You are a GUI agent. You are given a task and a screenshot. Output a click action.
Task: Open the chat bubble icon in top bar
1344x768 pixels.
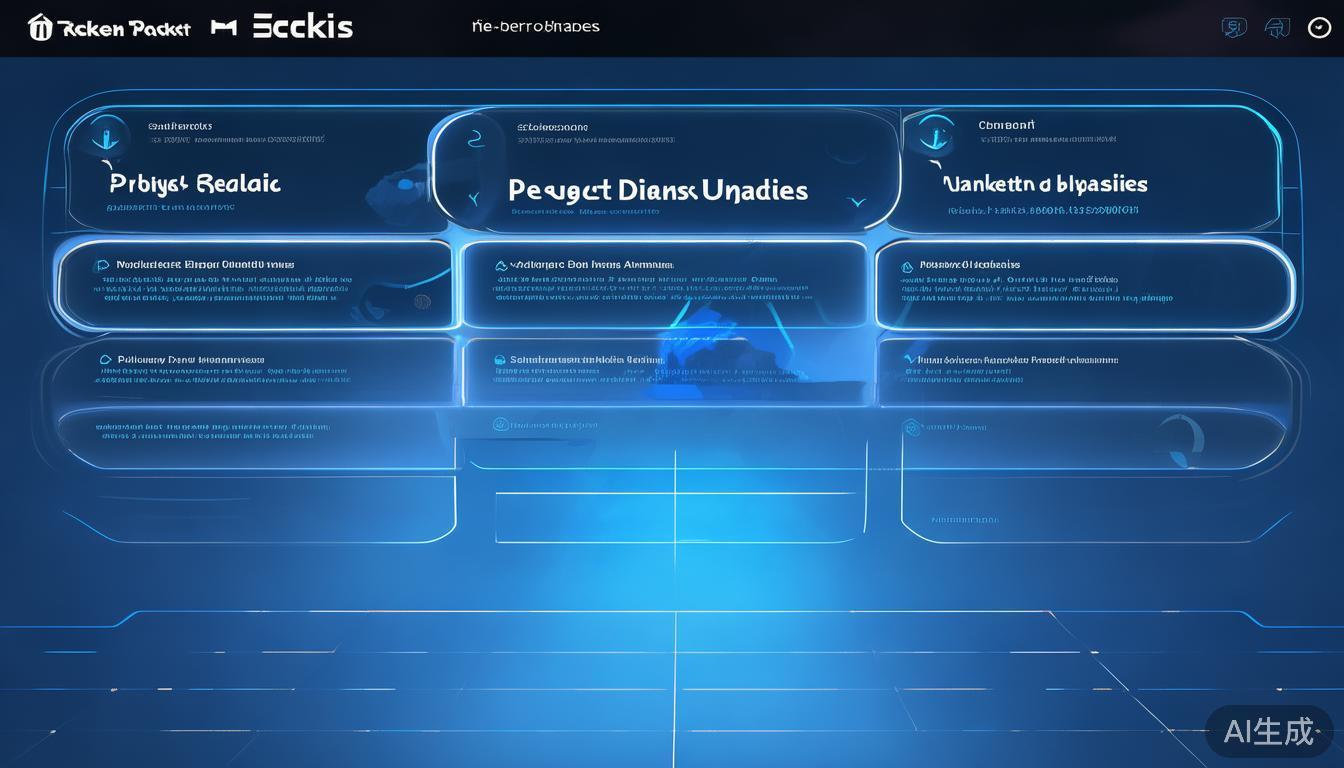(x=1235, y=28)
